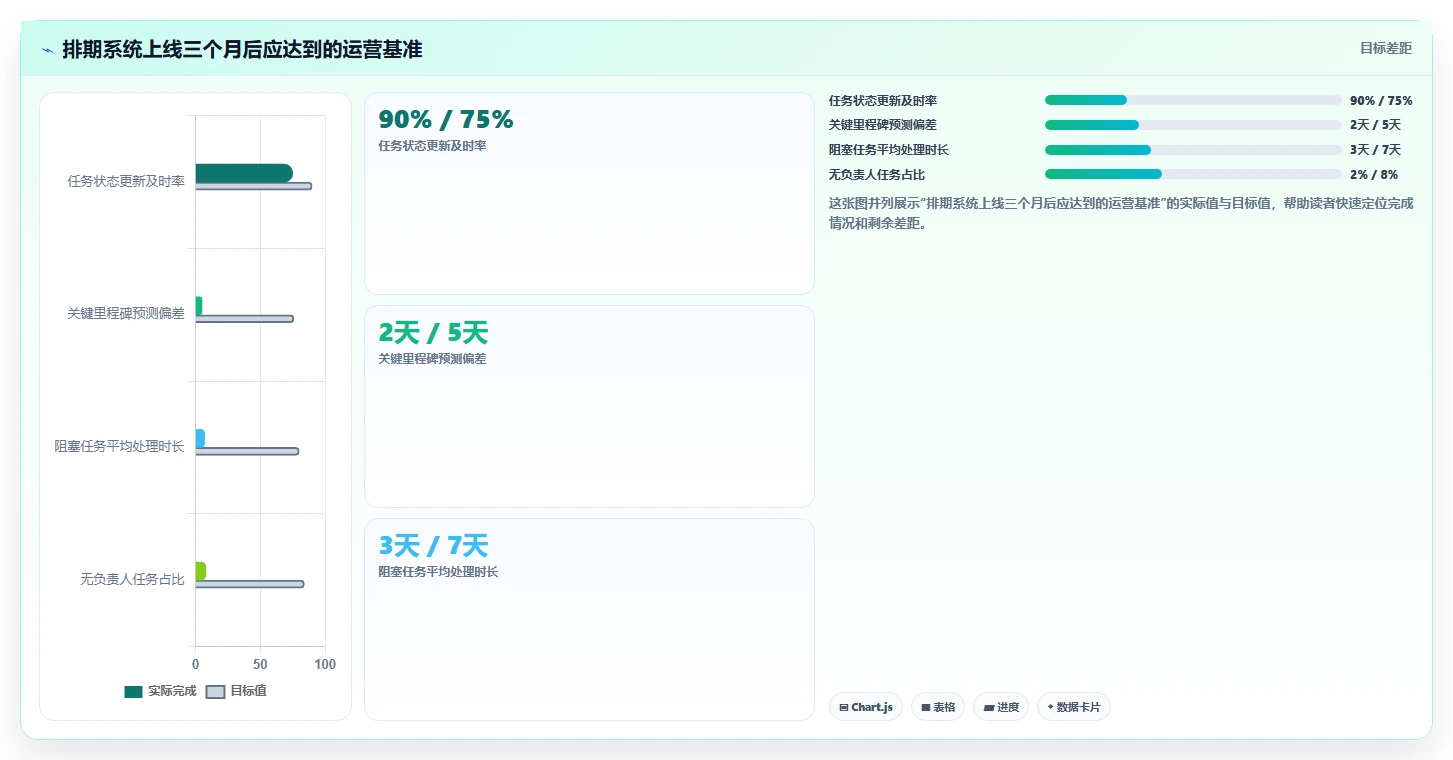
Task: Click the 关键里程碑预测偏差 caption under 2天 / 5天
Action: (432, 359)
